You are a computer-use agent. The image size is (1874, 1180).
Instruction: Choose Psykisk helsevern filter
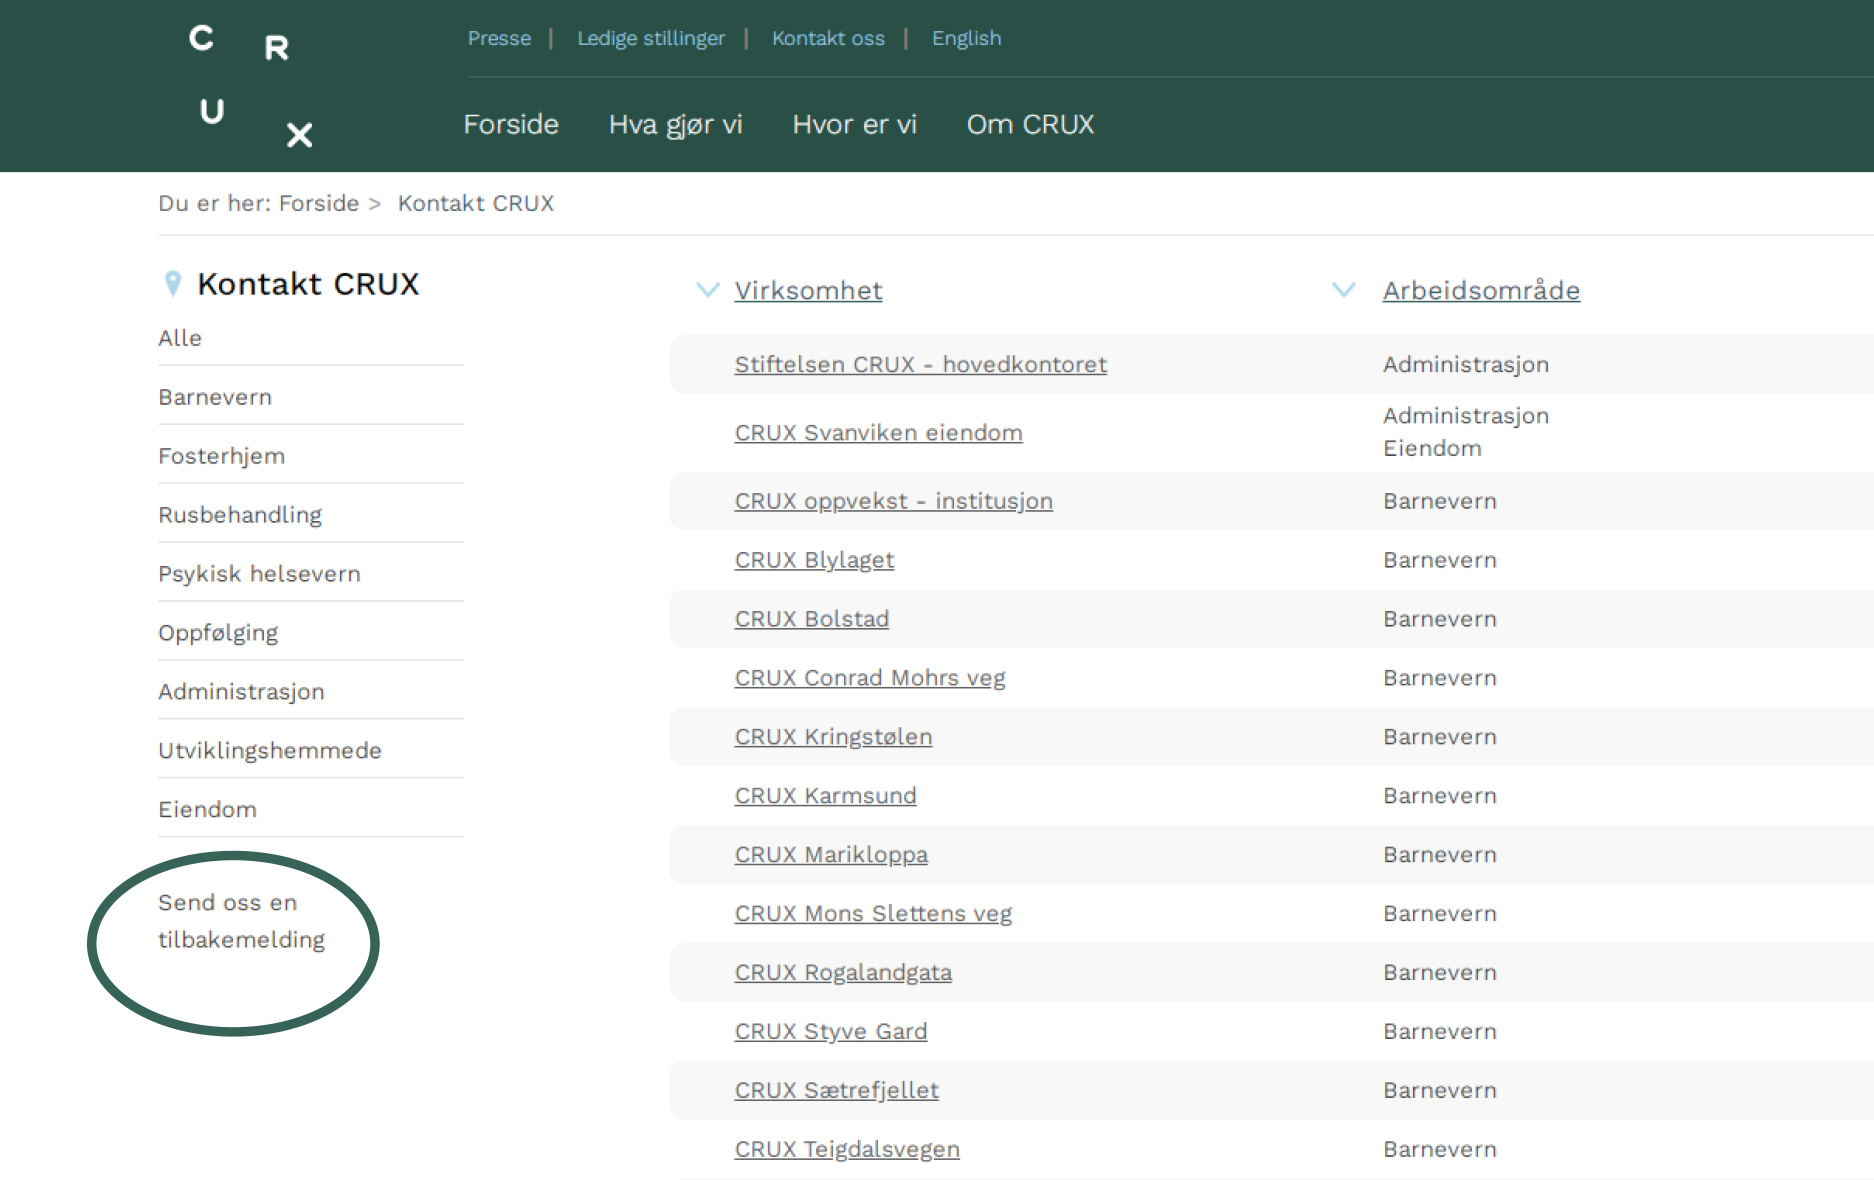coord(259,574)
